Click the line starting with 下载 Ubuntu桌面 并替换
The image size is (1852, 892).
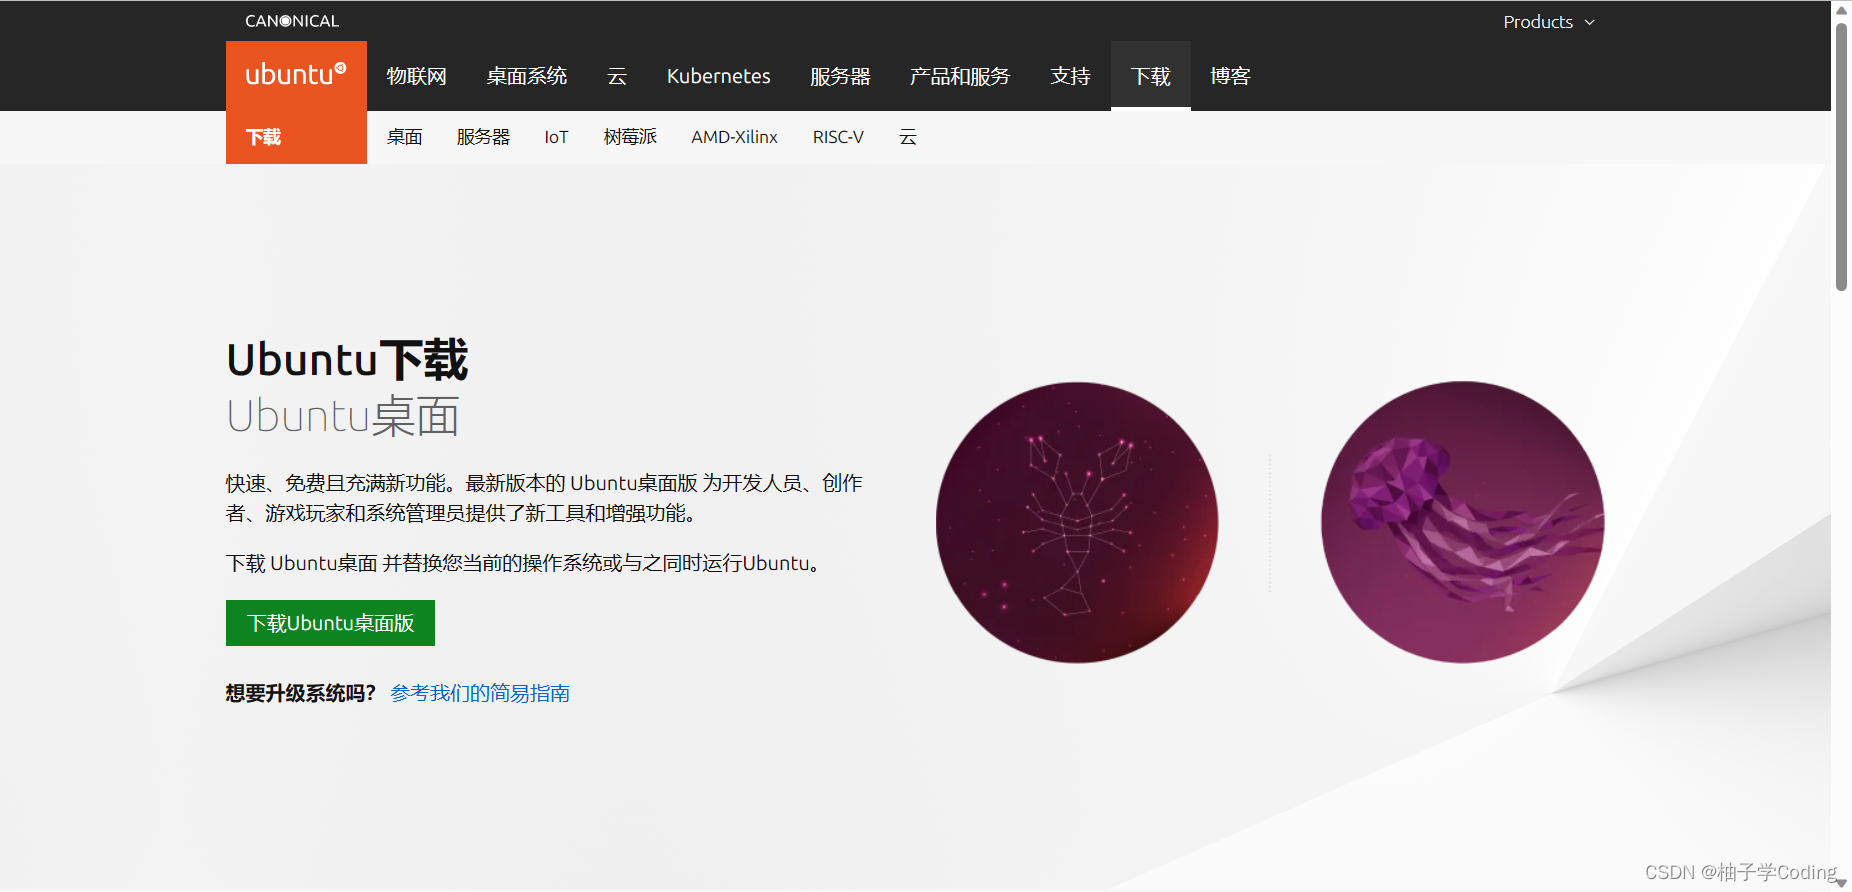[x=526, y=563]
